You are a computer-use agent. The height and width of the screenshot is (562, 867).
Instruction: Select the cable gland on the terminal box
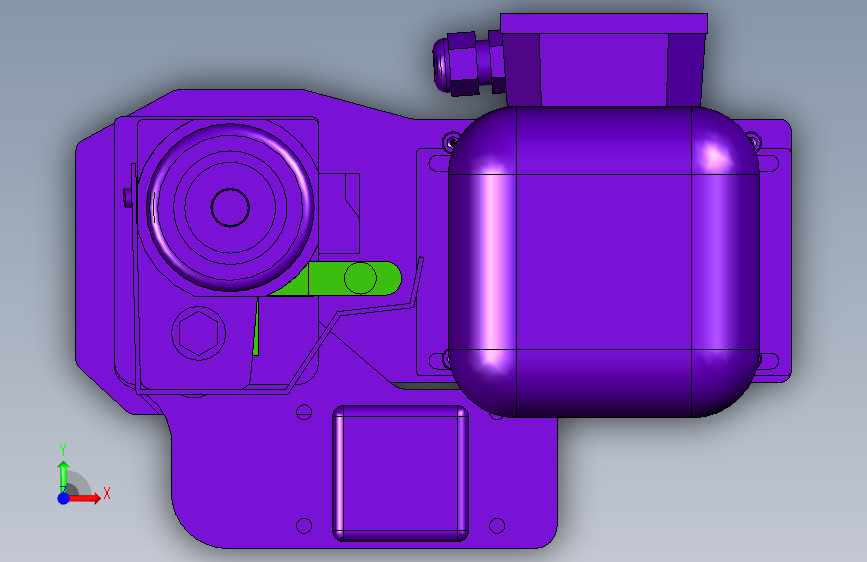coord(467,63)
